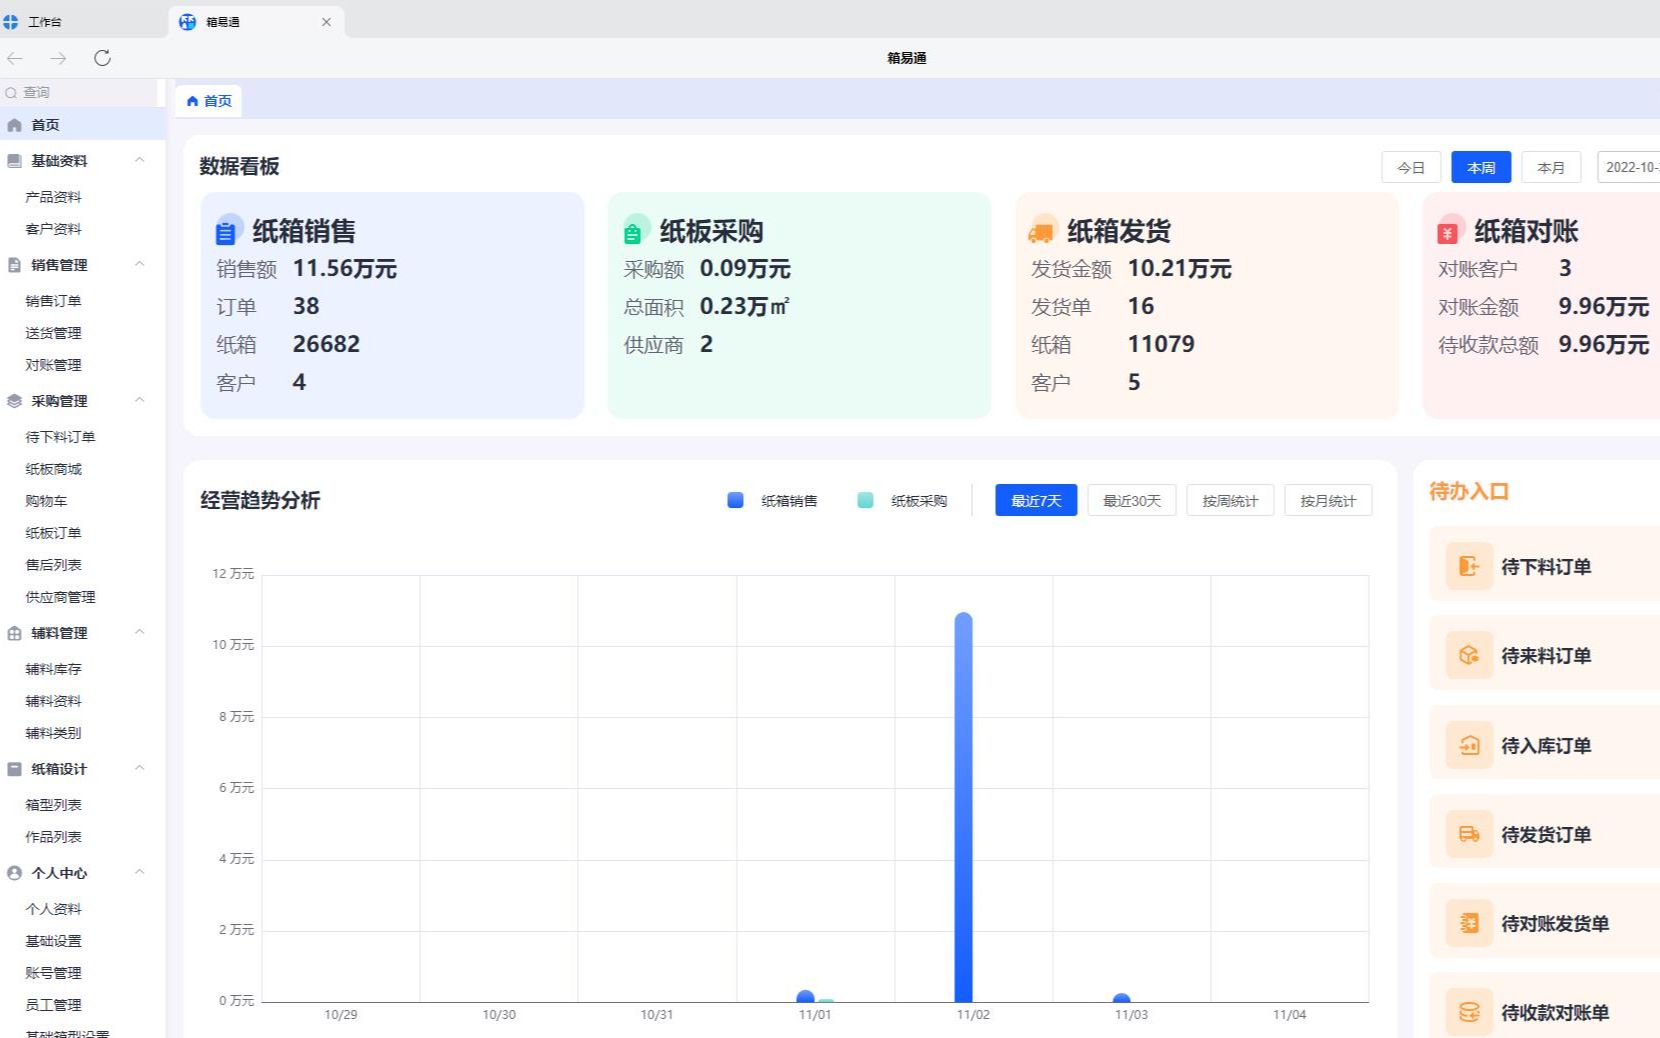
Task: Open 售后列表 sidebar item
Action: (x=53, y=565)
